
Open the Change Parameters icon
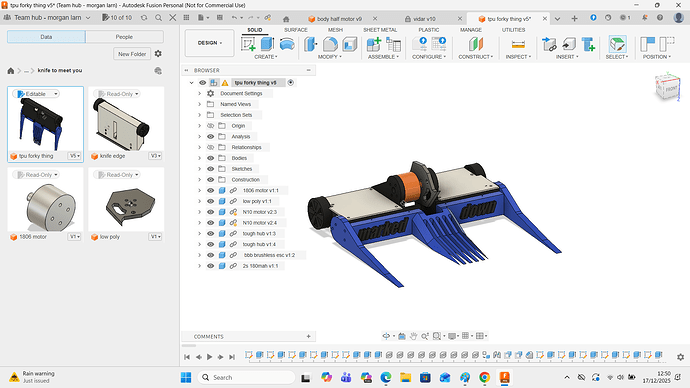[x=419, y=44]
